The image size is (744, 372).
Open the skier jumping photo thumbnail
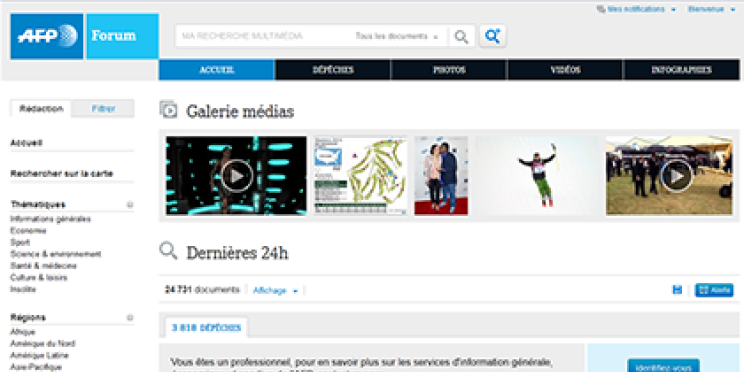(537, 176)
